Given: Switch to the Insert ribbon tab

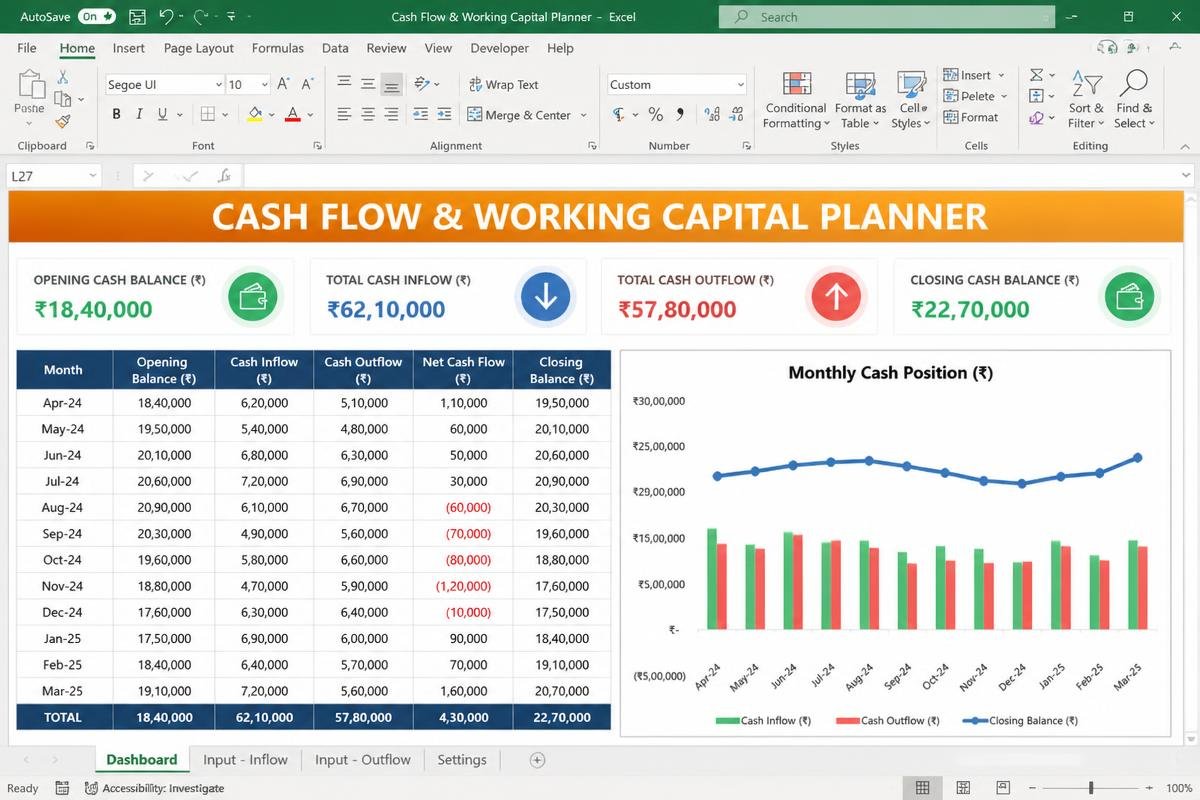Looking at the screenshot, I should [x=129, y=48].
